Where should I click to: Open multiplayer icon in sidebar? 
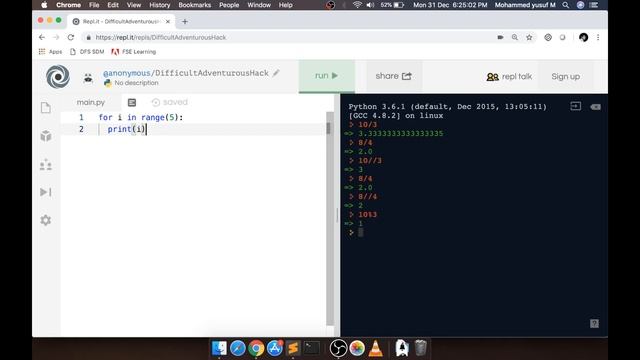point(46,164)
